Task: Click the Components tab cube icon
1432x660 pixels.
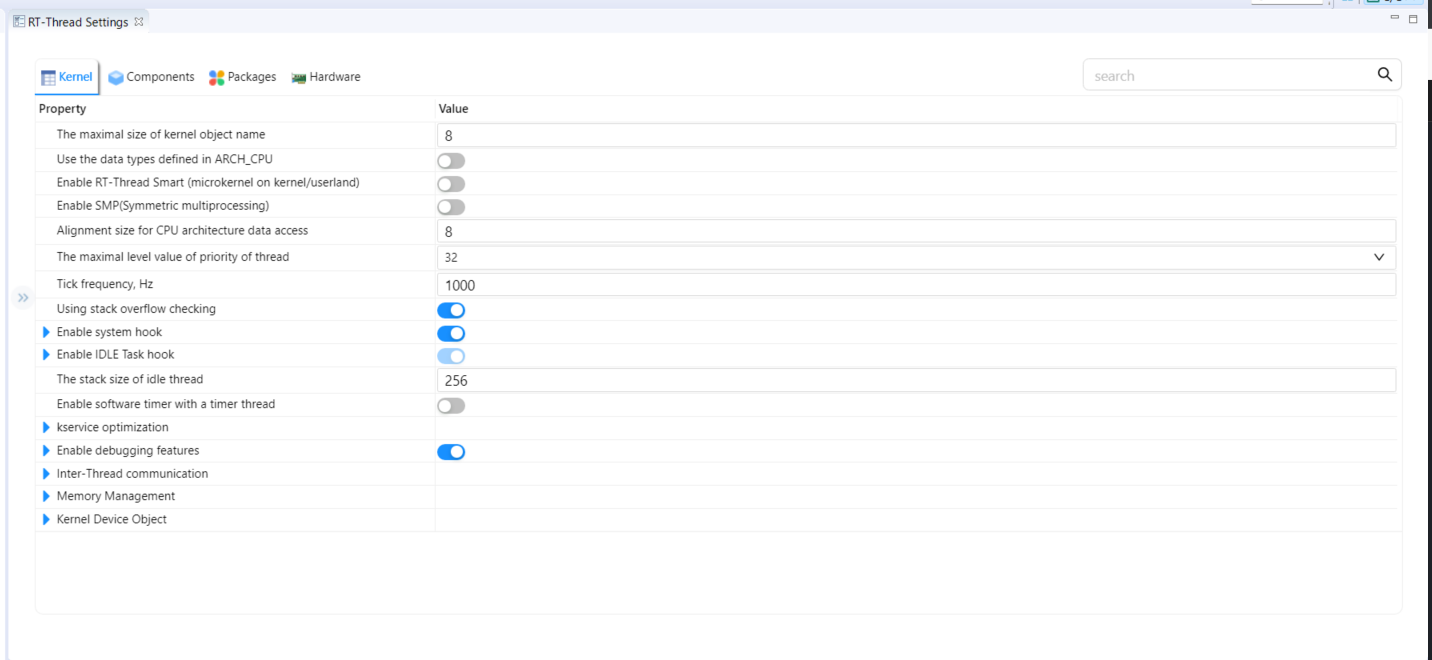Action: pyautogui.click(x=116, y=77)
